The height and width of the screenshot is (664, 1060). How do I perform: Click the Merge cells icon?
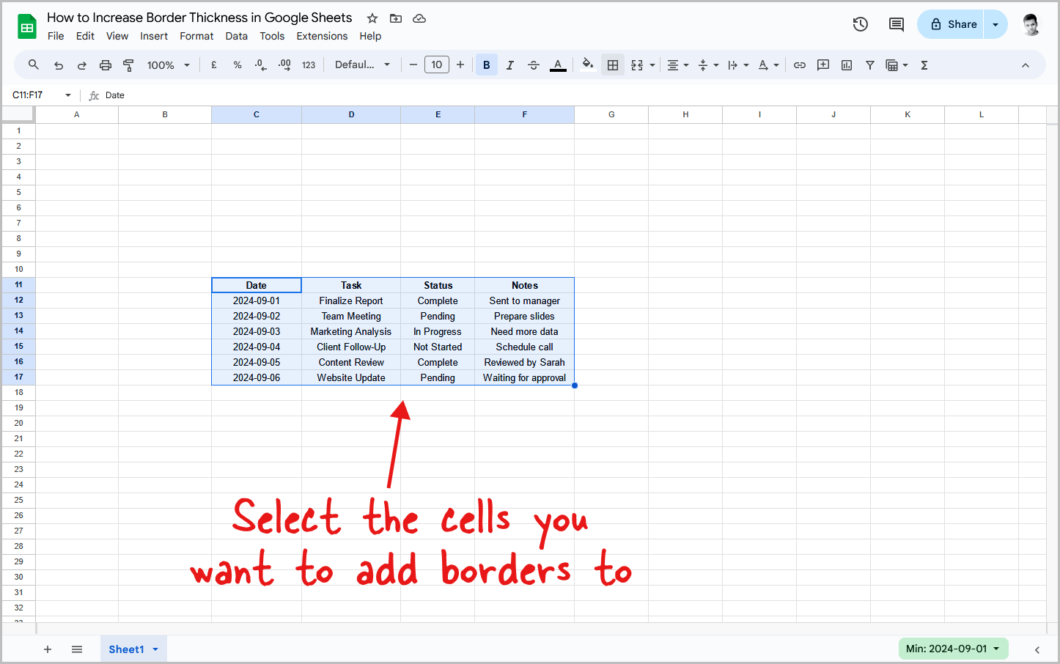click(x=637, y=65)
